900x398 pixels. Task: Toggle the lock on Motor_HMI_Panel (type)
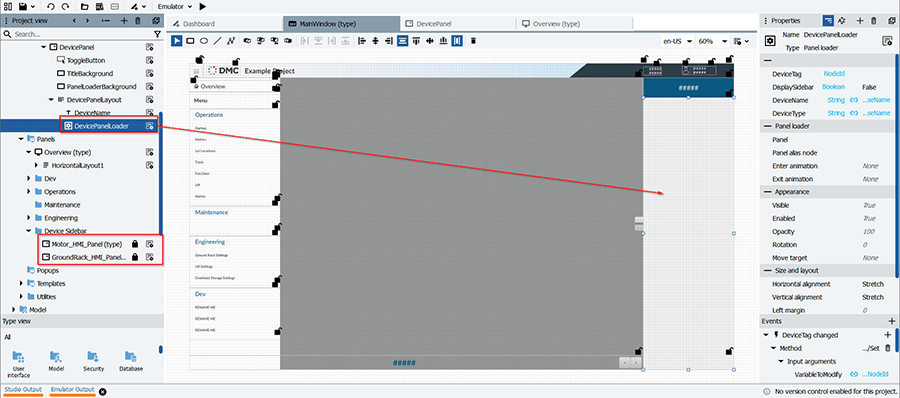tap(134, 244)
